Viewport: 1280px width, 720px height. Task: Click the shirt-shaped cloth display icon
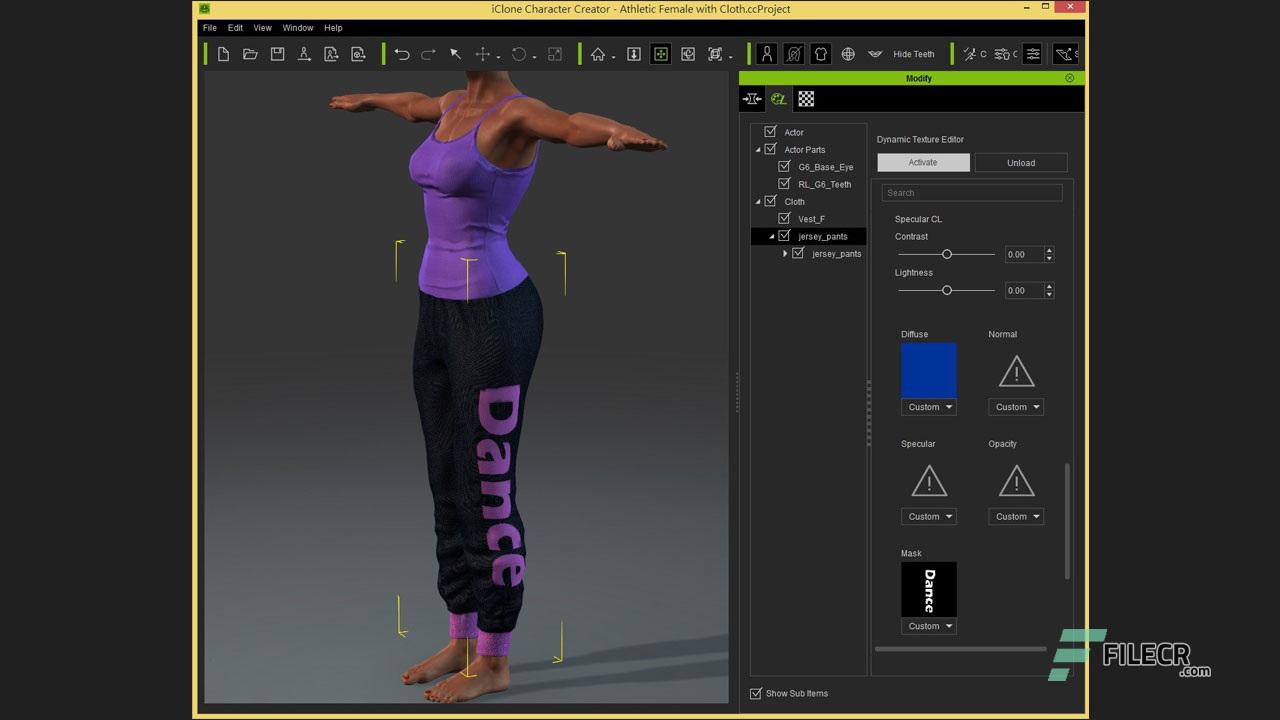tap(820, 54)
